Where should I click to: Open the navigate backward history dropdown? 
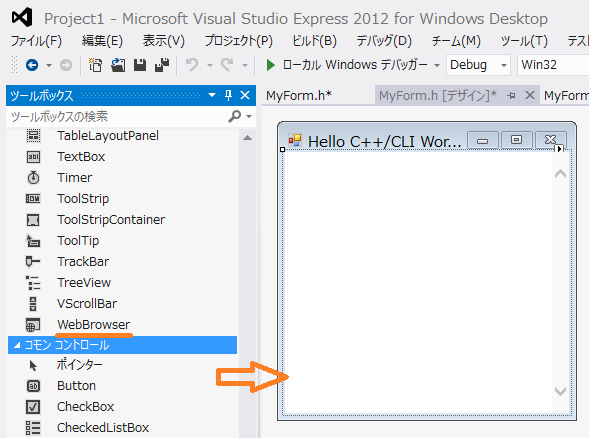49,65
